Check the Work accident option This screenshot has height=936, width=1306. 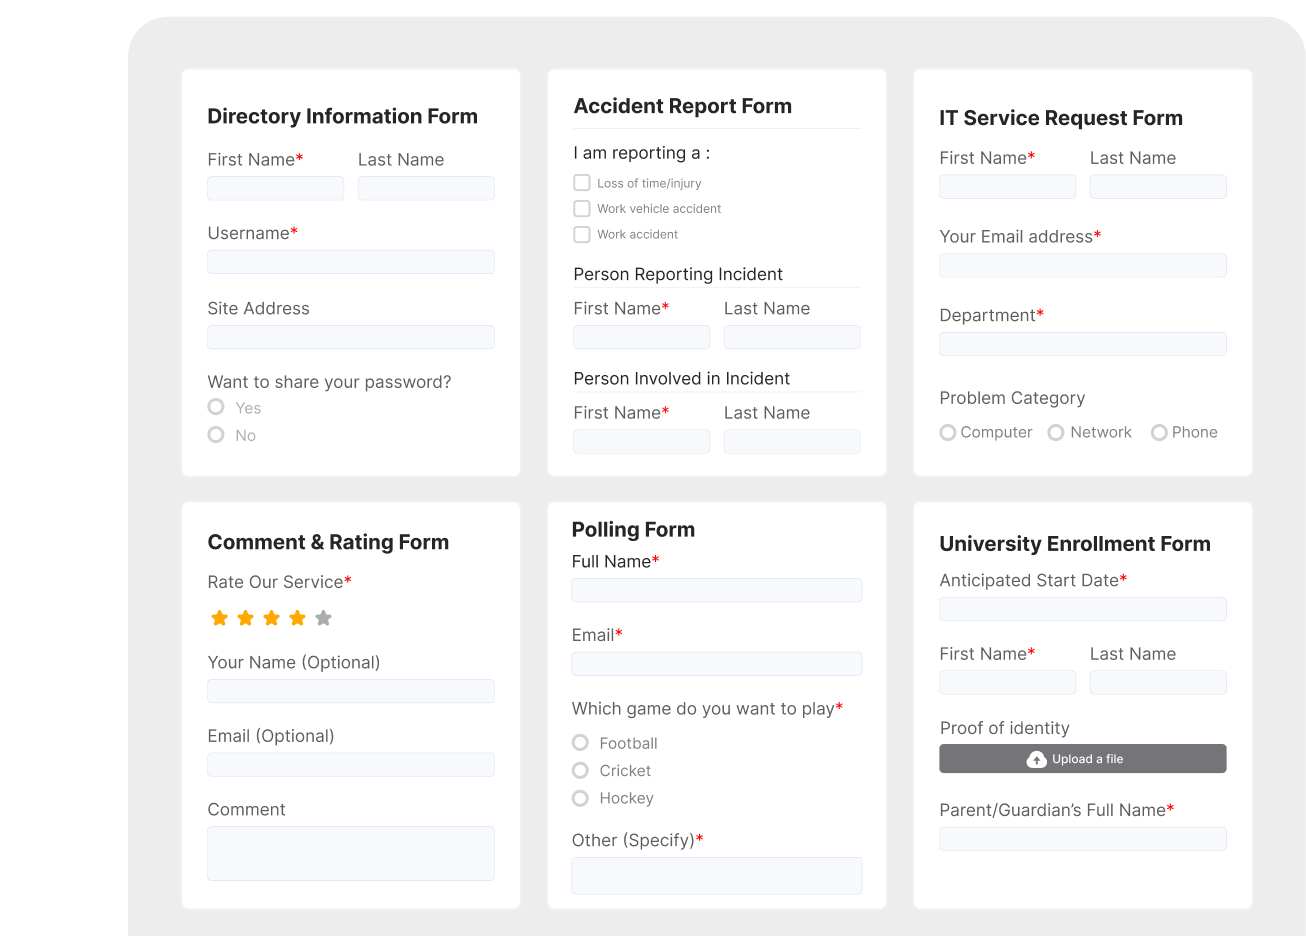click(x=582, y=234)
